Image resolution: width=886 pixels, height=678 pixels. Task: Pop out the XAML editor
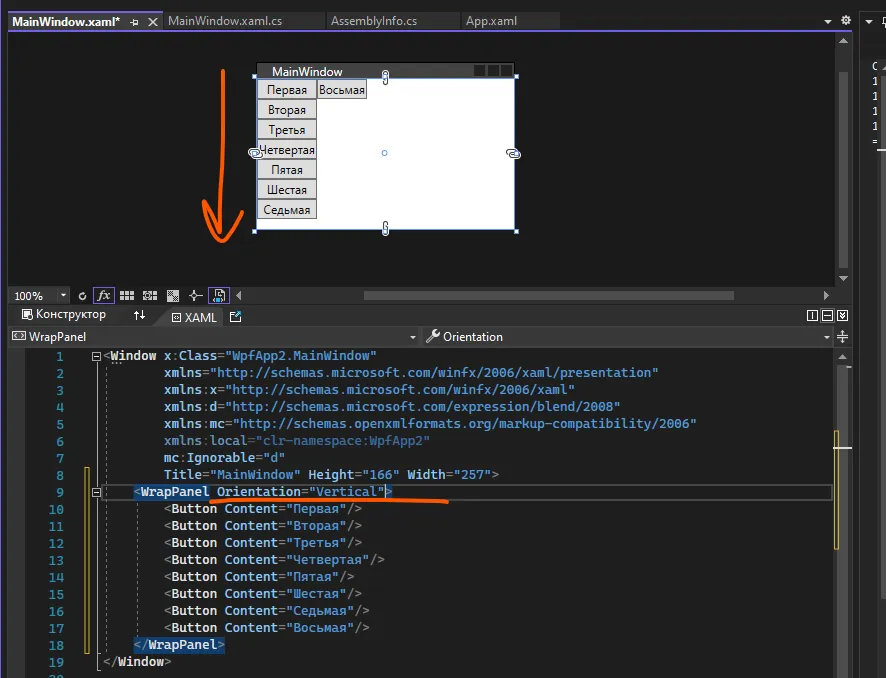236,317
